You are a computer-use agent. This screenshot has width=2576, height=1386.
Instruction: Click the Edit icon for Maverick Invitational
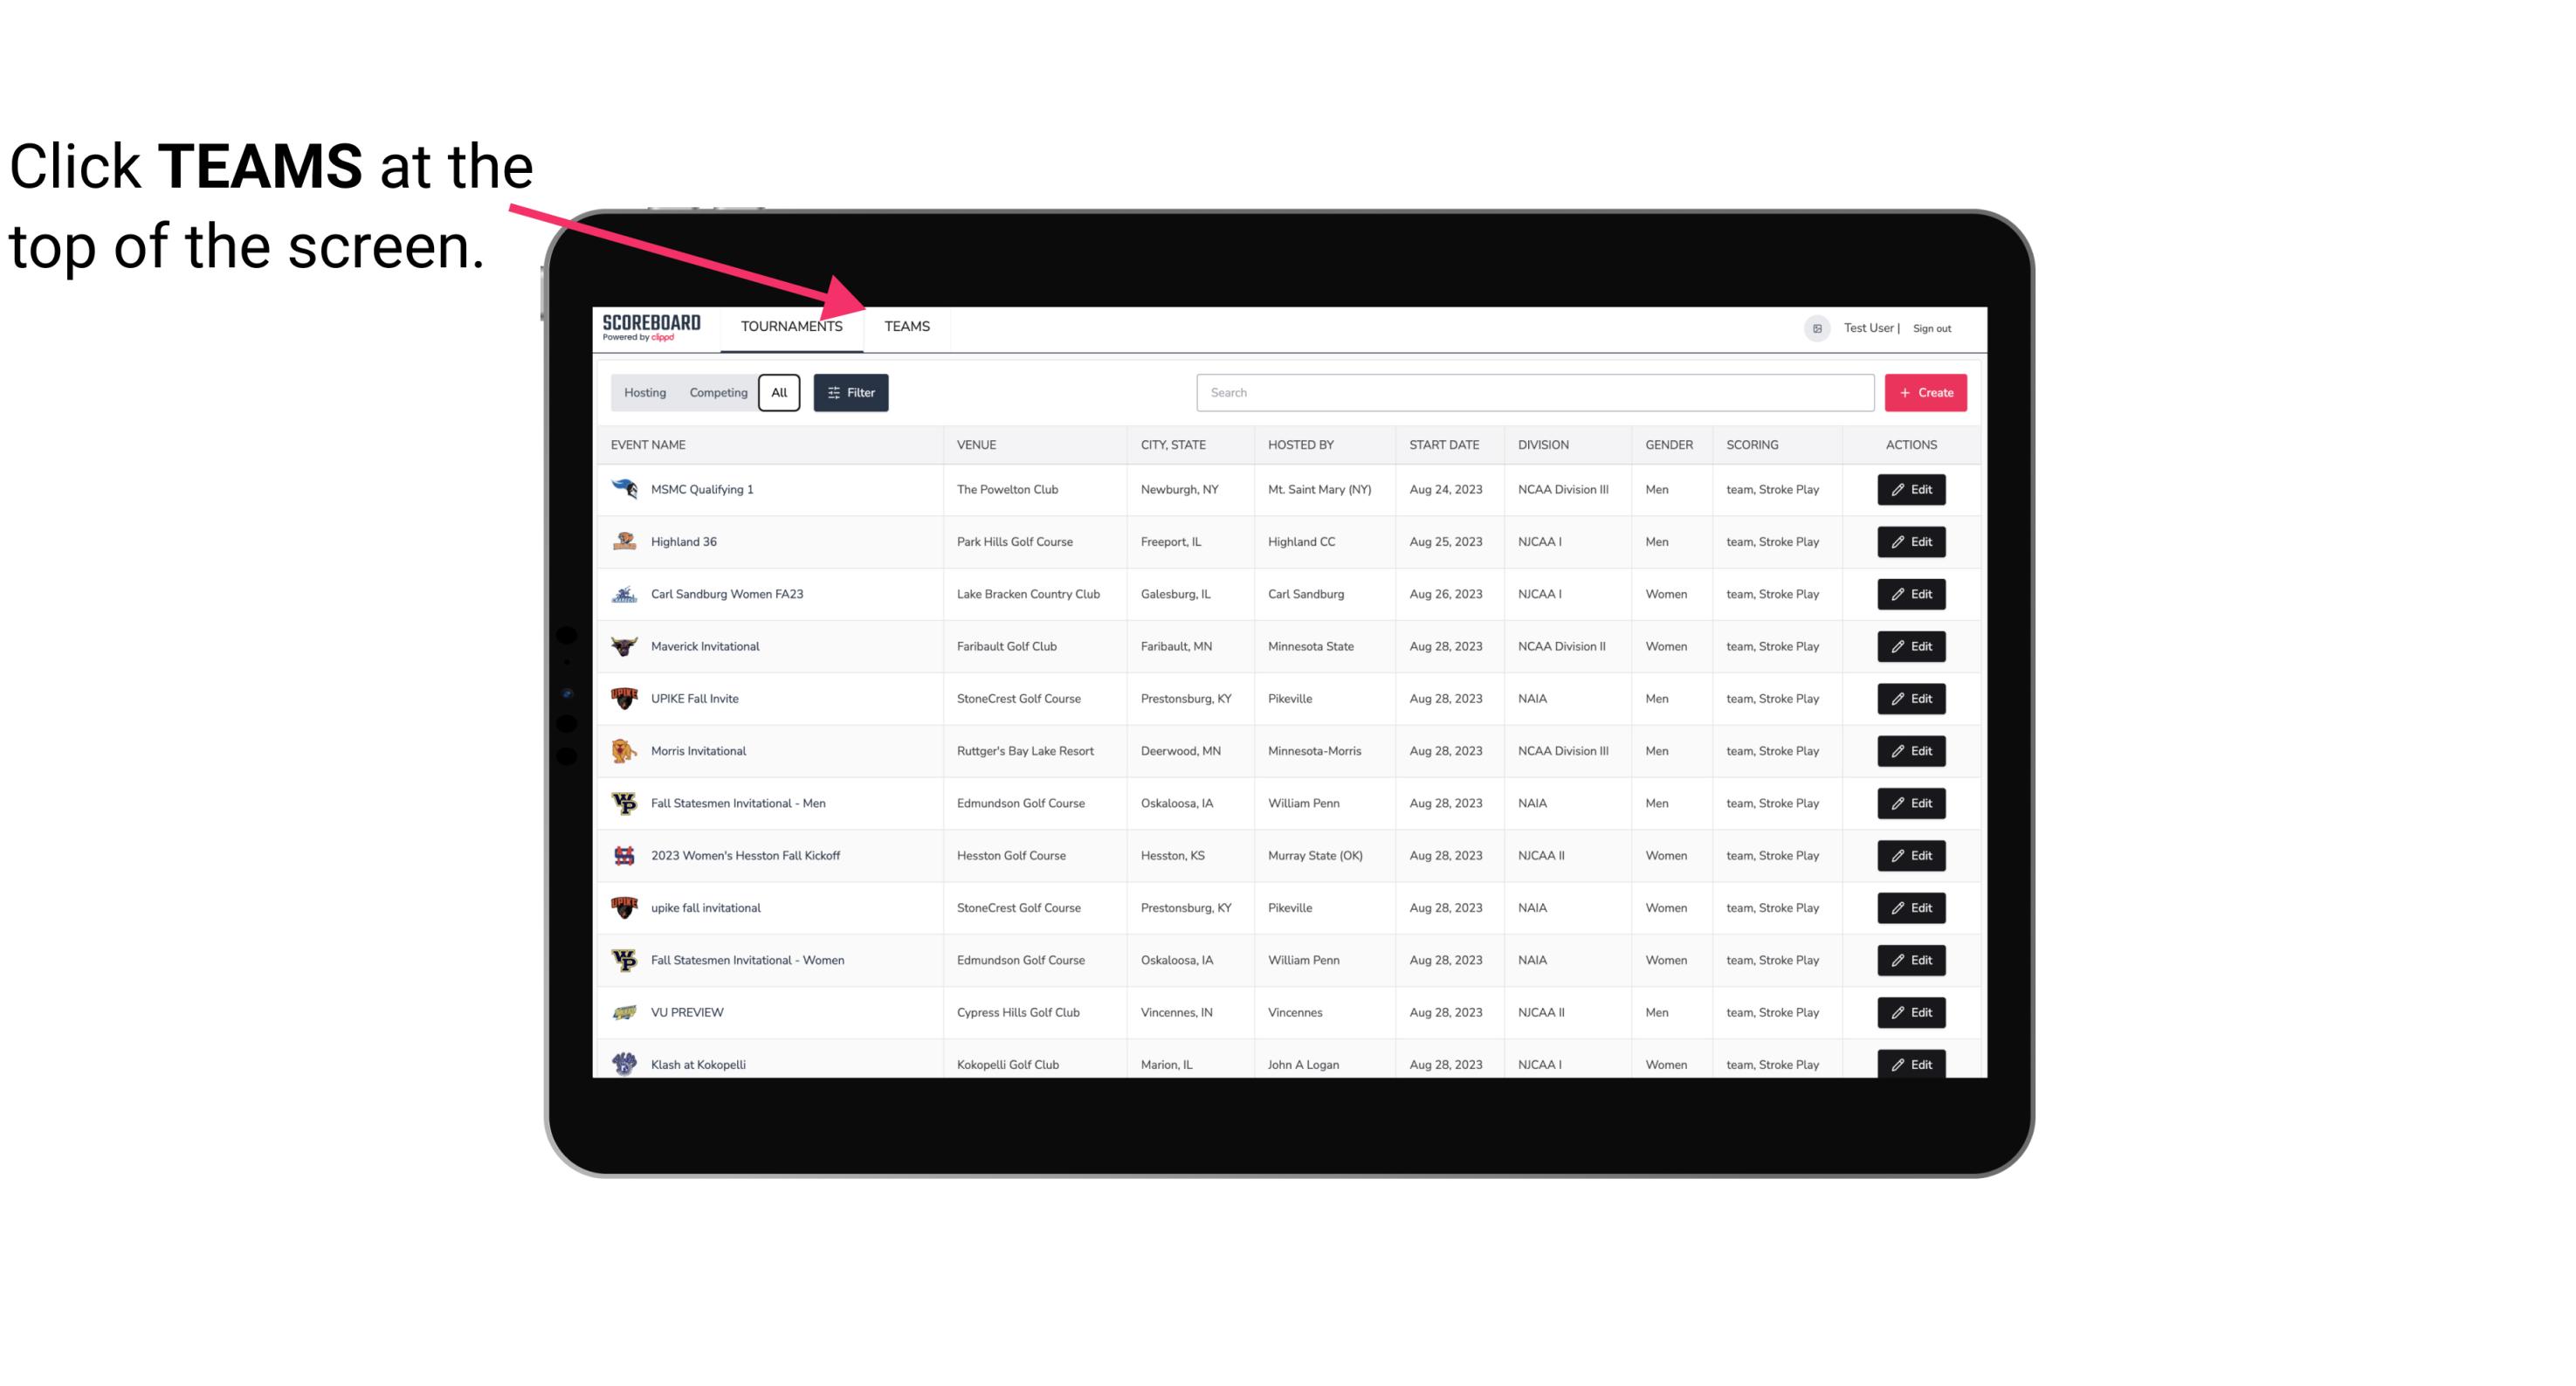click(x=1911, y=645)
